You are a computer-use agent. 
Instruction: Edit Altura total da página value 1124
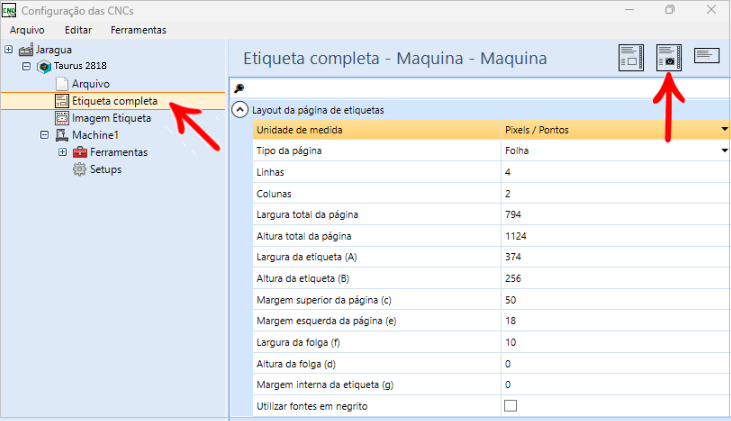615,236
